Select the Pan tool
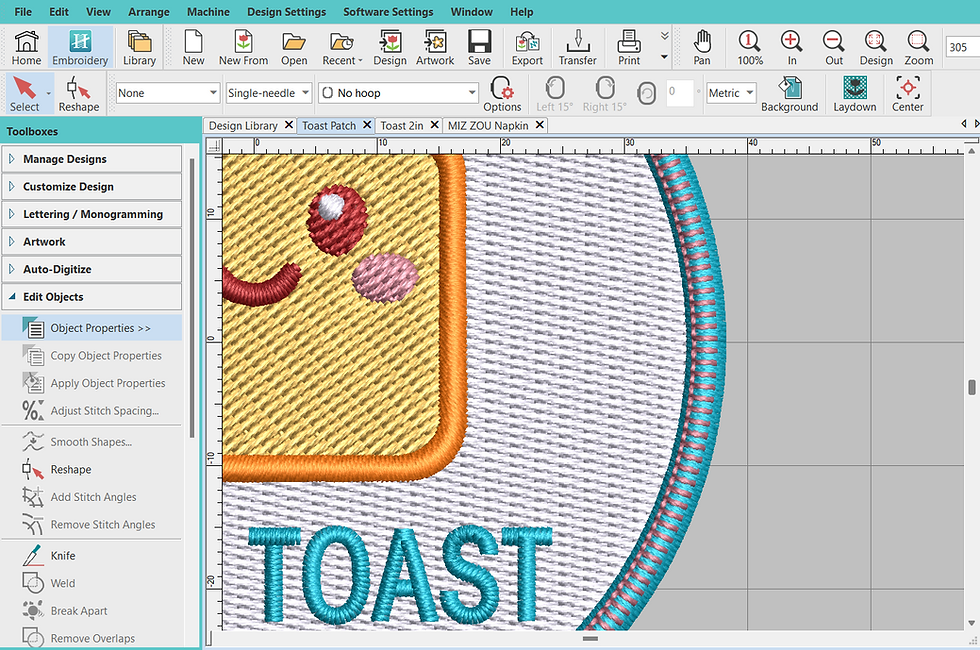 [x=701, y=47]
